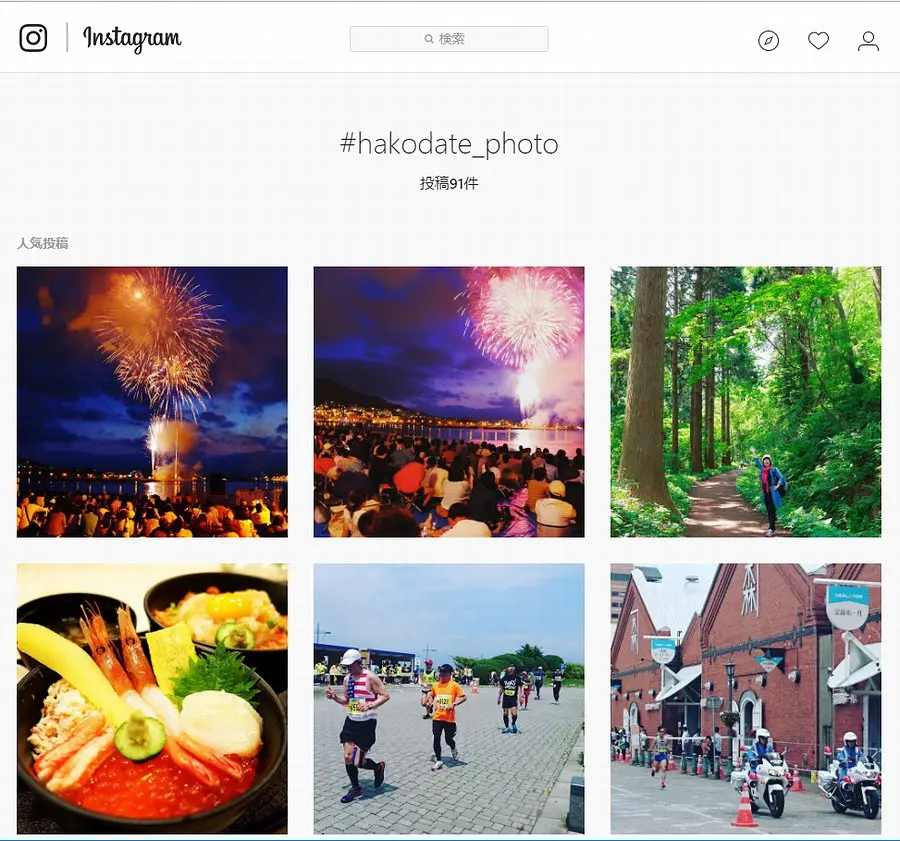Click the Instagram camera logo icon

click(x=33, y=38)
